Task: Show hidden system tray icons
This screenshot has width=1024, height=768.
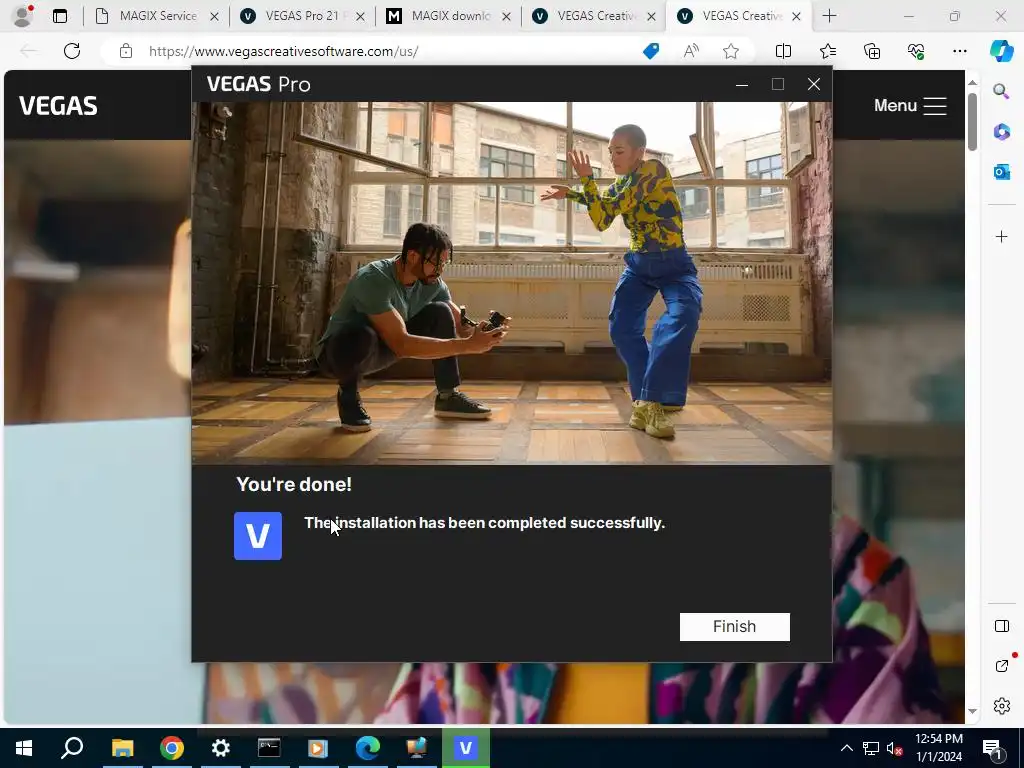Action: [x=846, y=748]
